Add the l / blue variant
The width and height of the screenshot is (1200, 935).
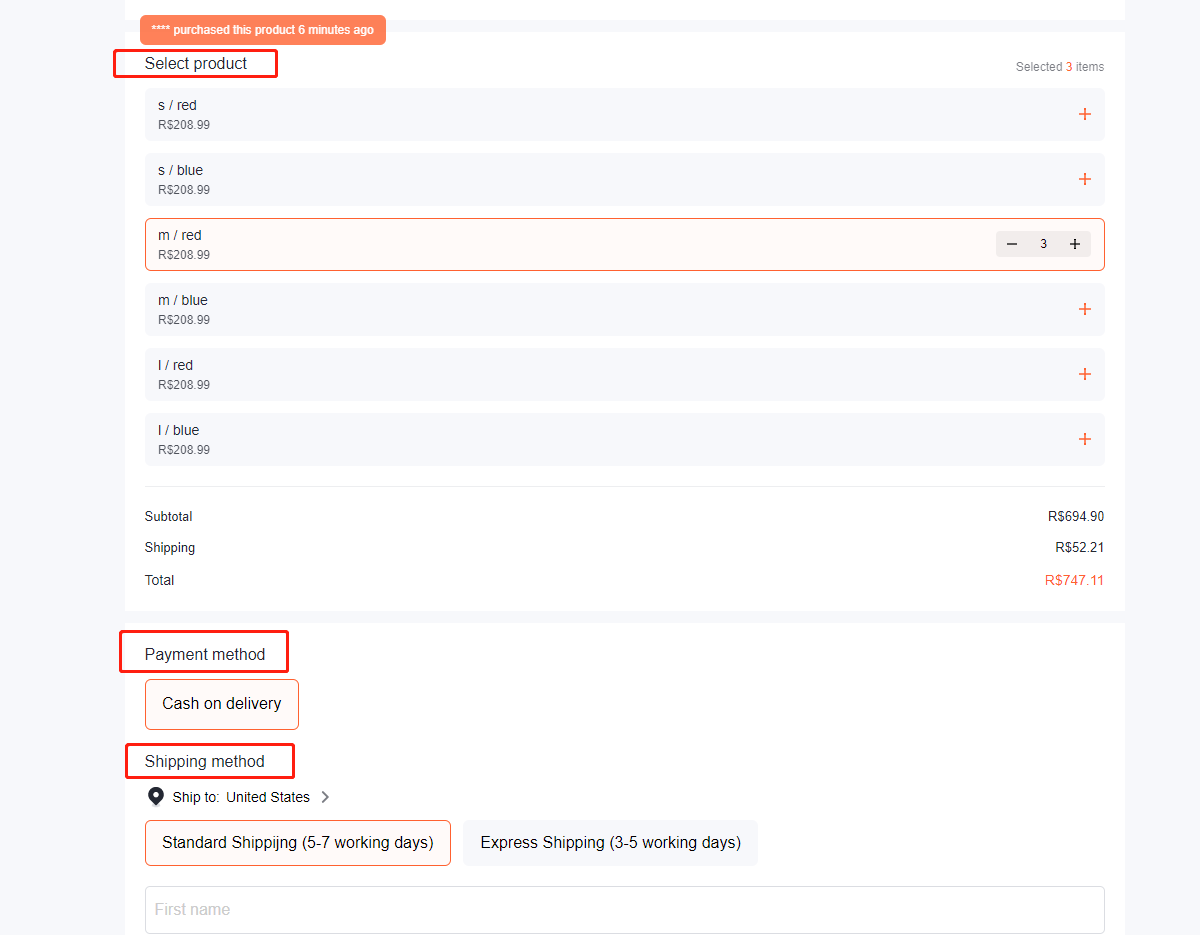pyautogui.click(x=1084, y=439)
